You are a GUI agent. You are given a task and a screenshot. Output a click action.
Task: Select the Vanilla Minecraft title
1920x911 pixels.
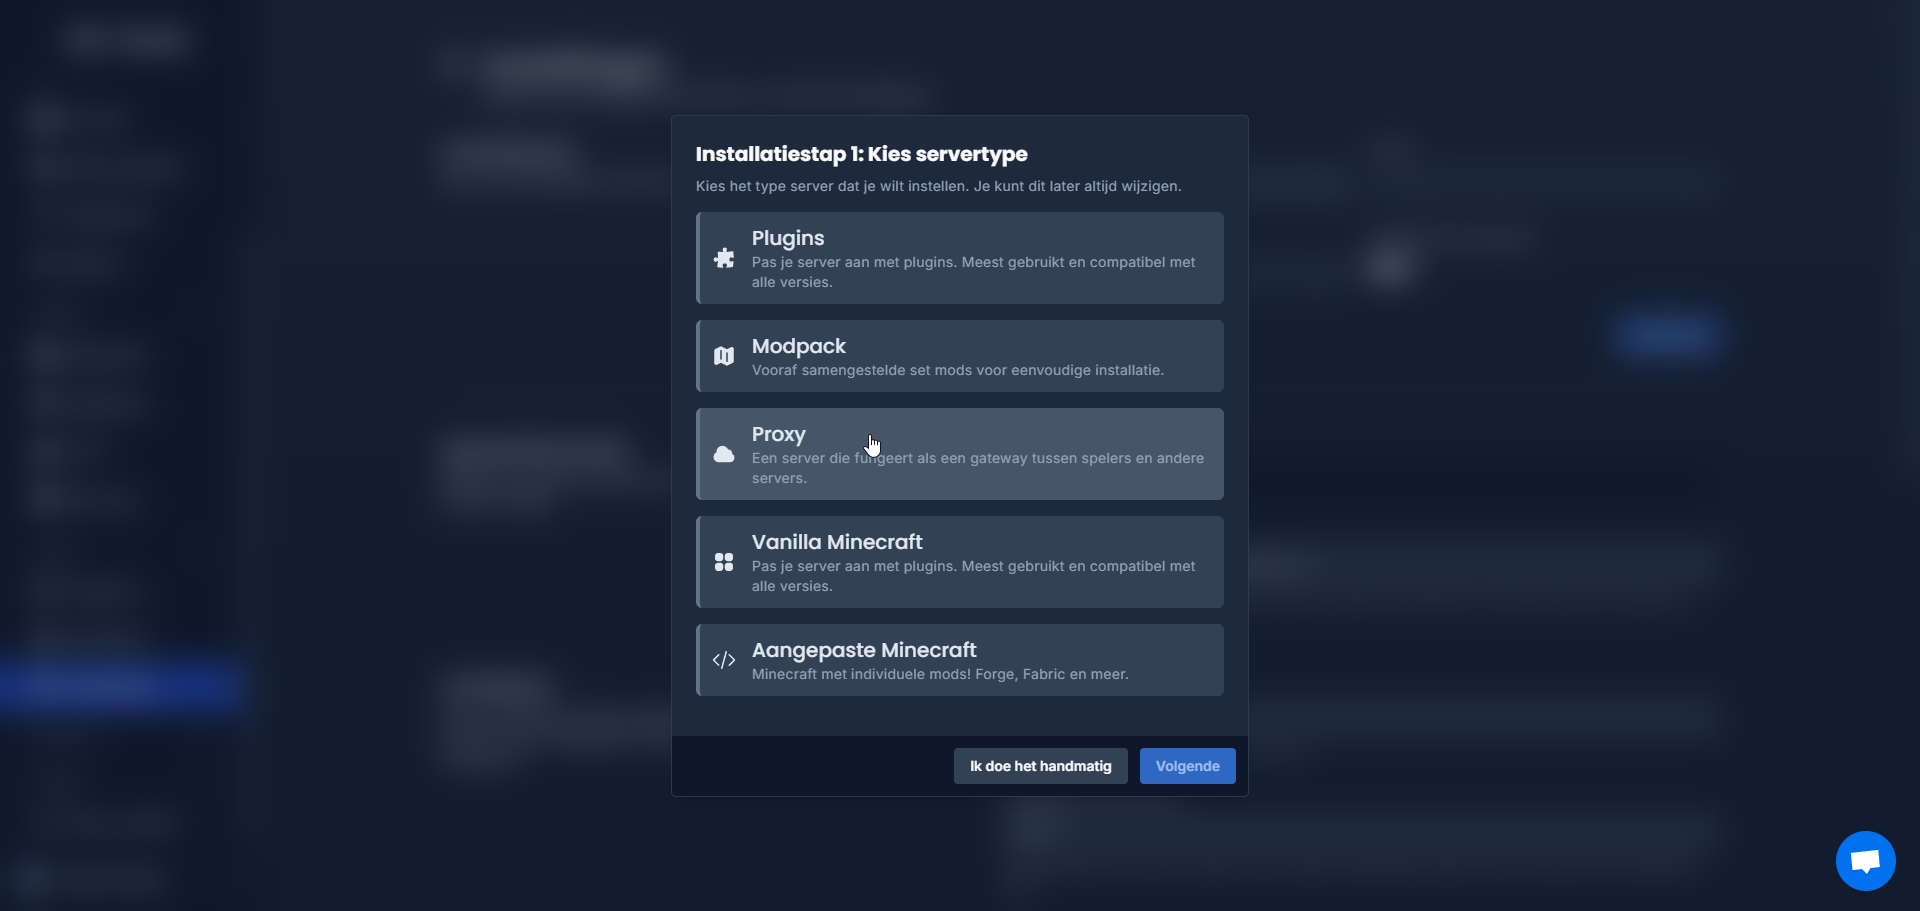tap(837, 542)
